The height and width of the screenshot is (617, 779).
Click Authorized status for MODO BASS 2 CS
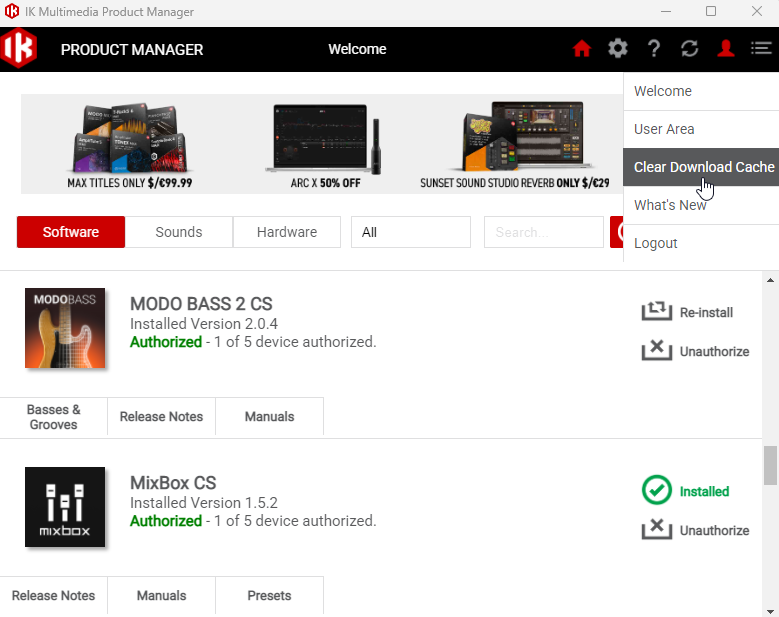click(166, 342)
